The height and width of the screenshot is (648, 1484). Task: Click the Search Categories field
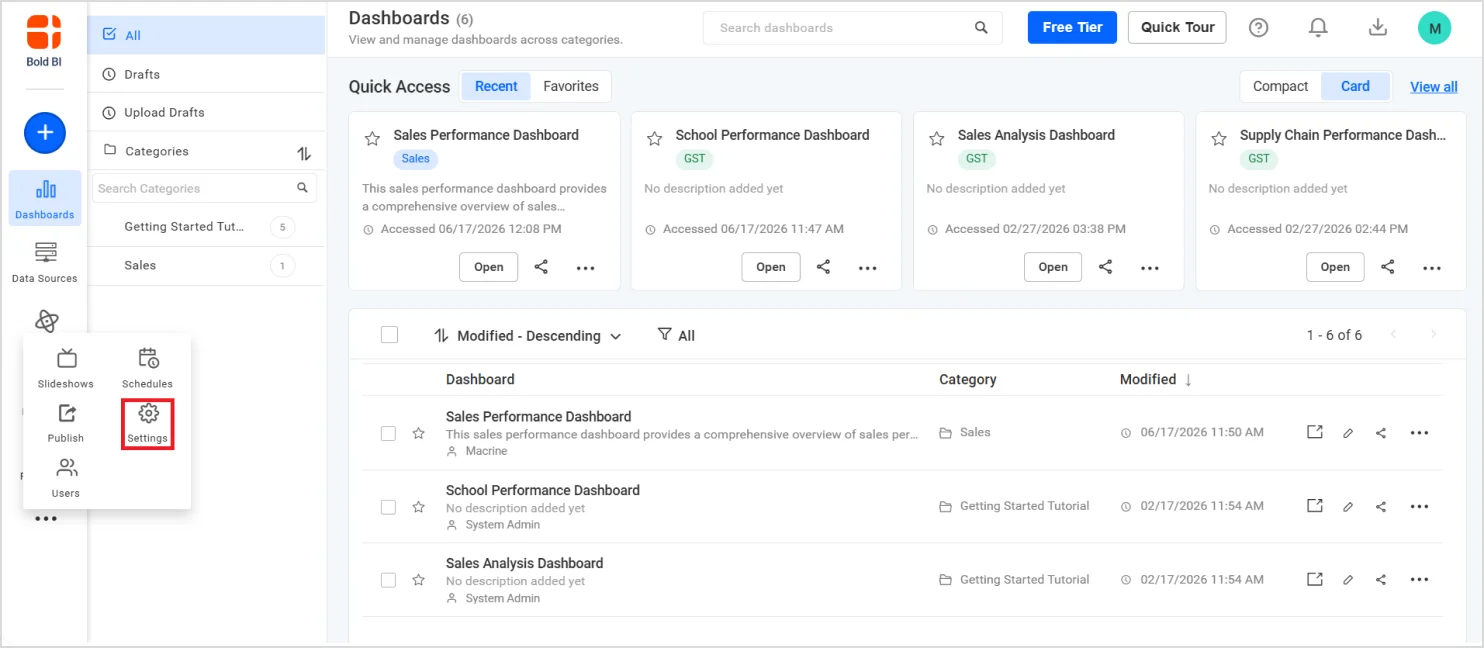click(204, 188)
